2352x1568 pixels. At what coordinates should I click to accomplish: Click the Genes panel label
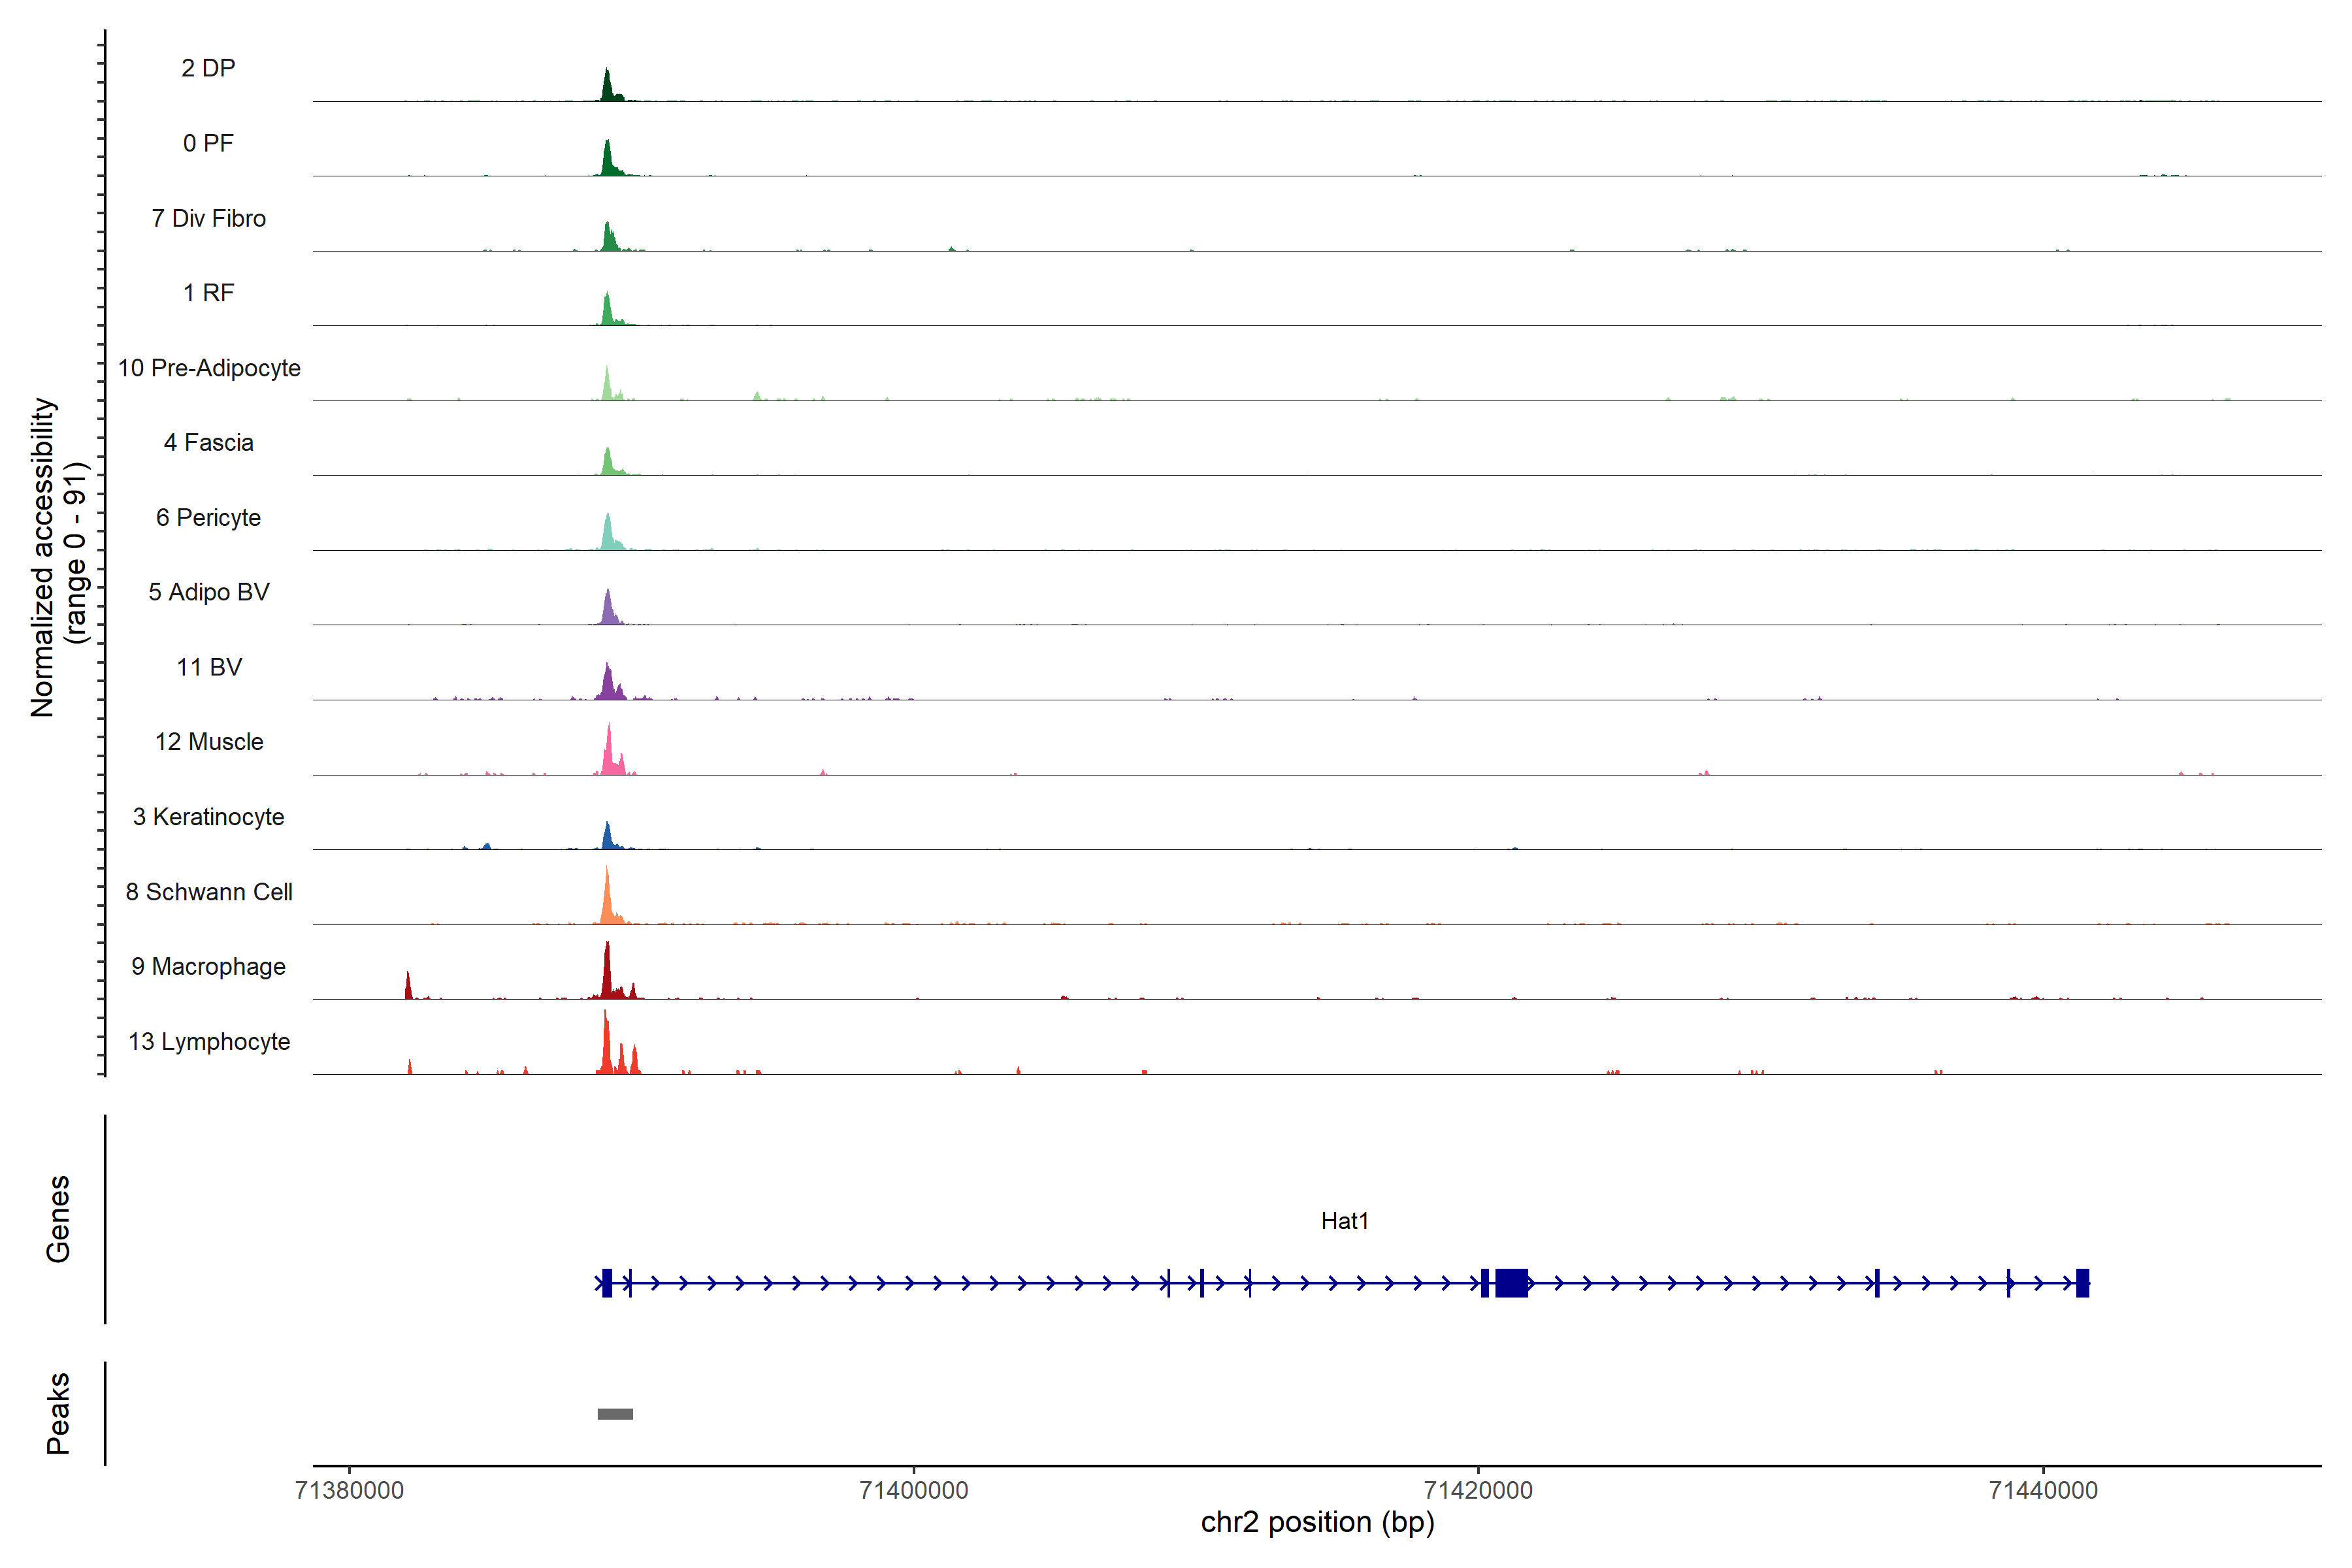[x=58, y=1219]
